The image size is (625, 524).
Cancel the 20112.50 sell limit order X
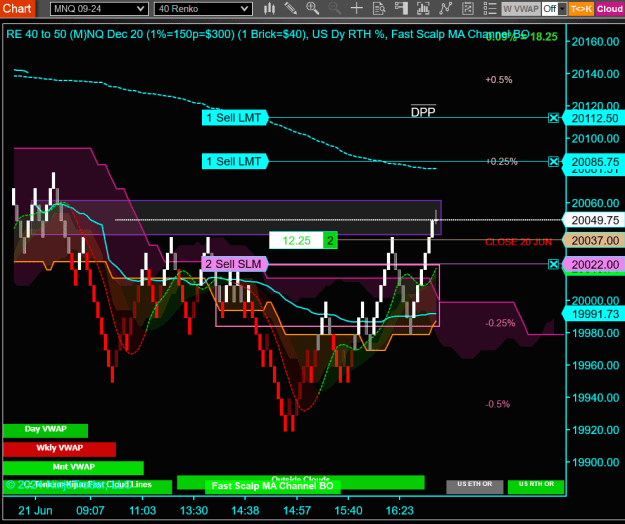553,118
